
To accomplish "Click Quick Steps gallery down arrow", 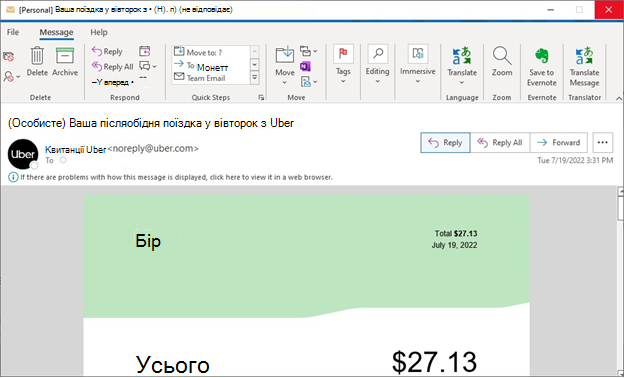I will pos(255,64).
